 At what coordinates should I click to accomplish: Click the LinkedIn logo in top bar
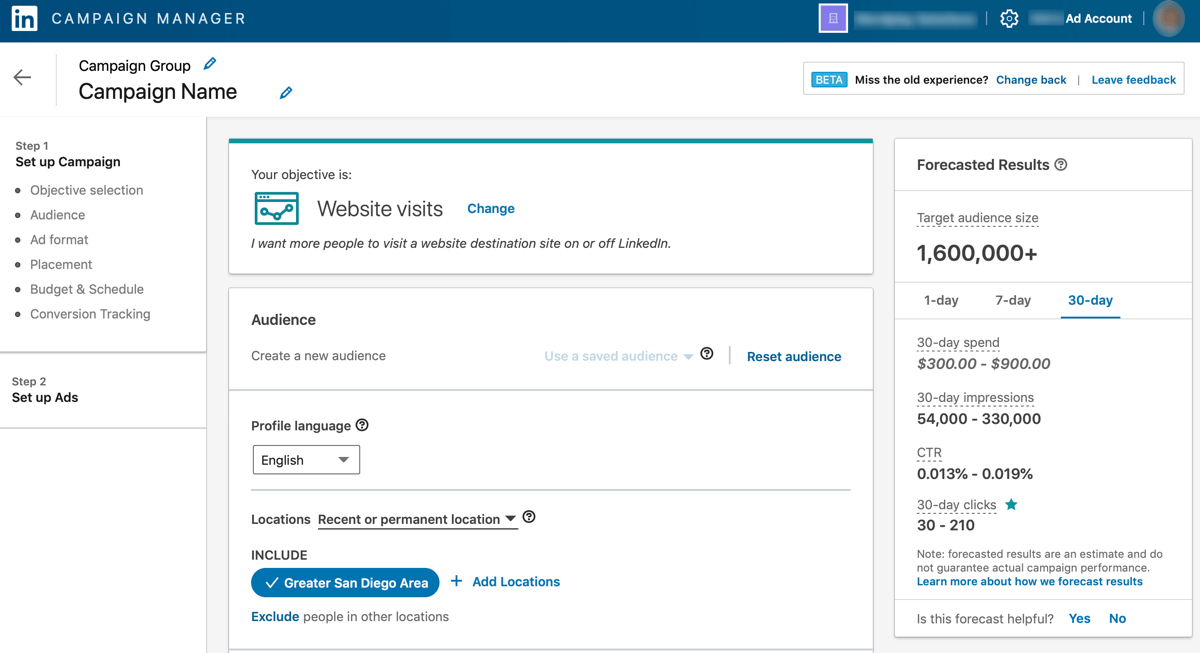pos(24,17)
